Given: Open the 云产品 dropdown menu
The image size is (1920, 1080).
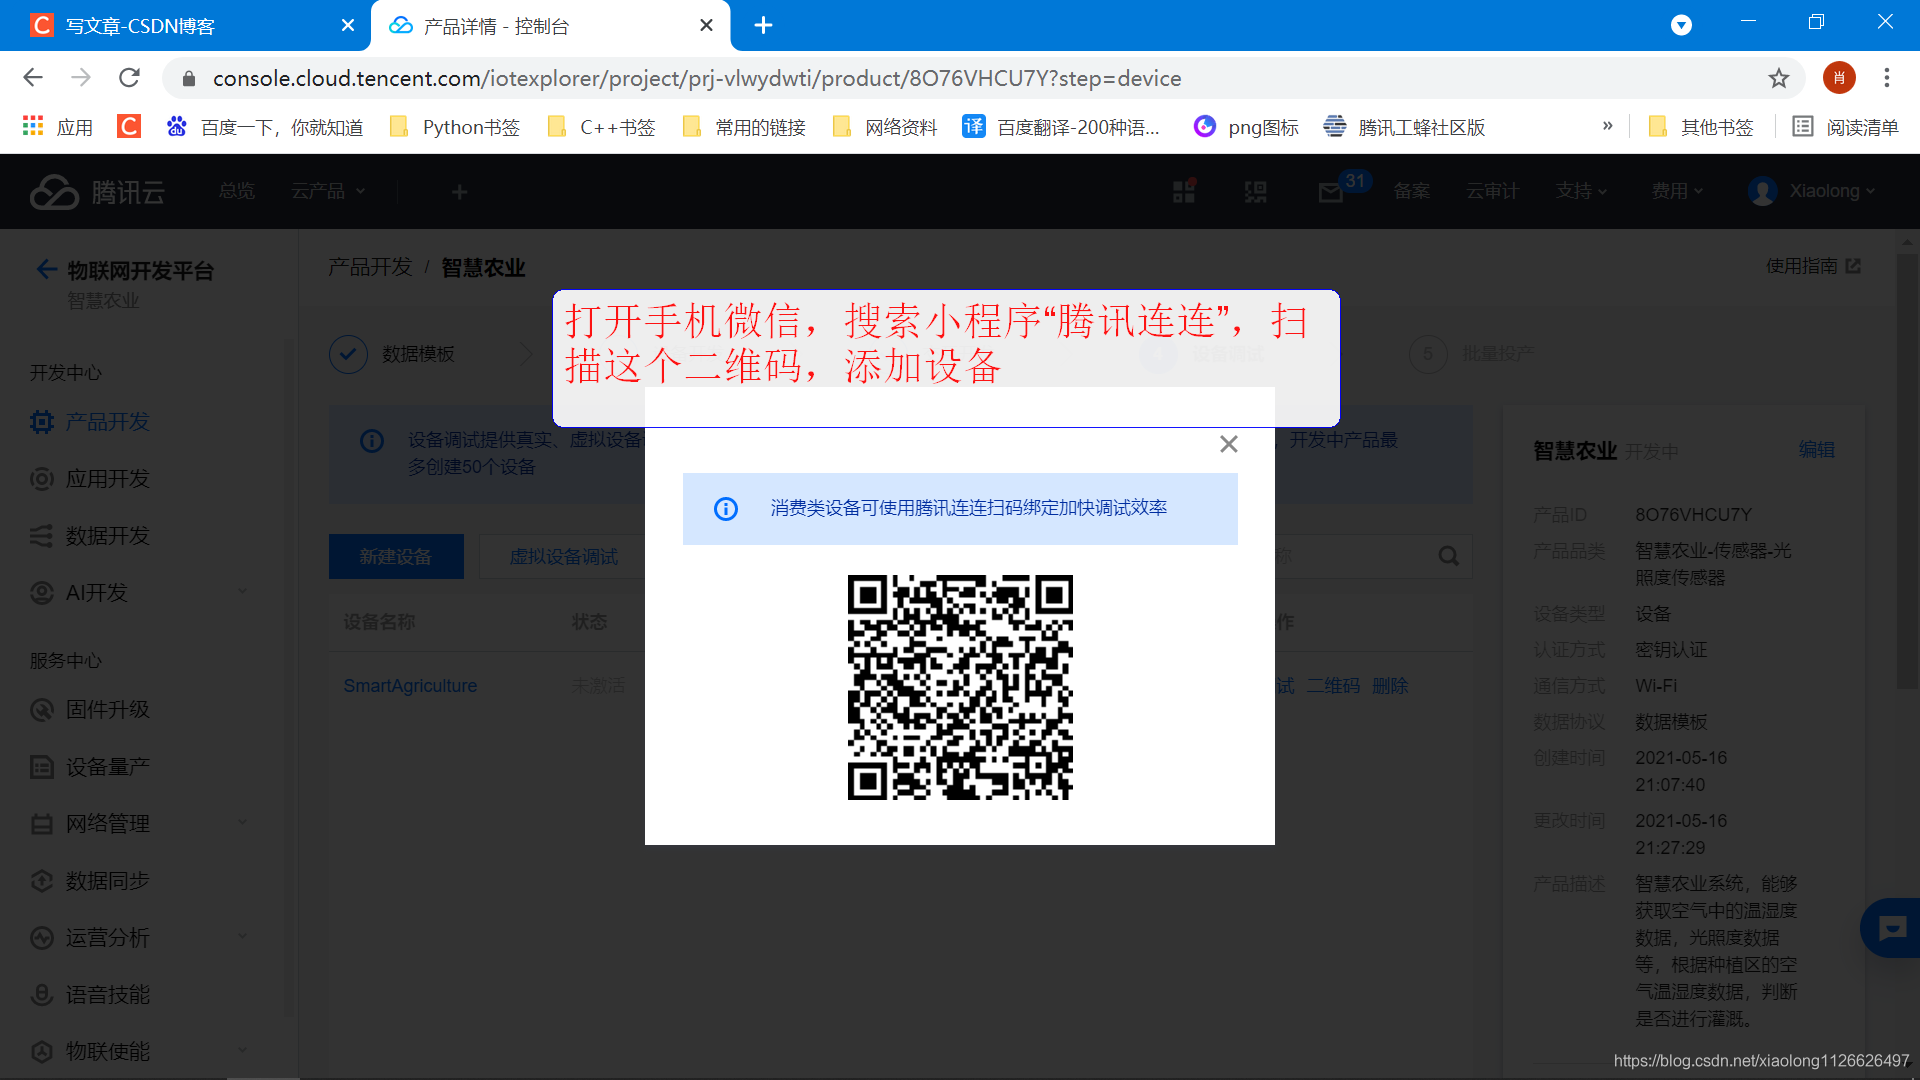Looking at the screenshot, I should [x=327, y=191].
